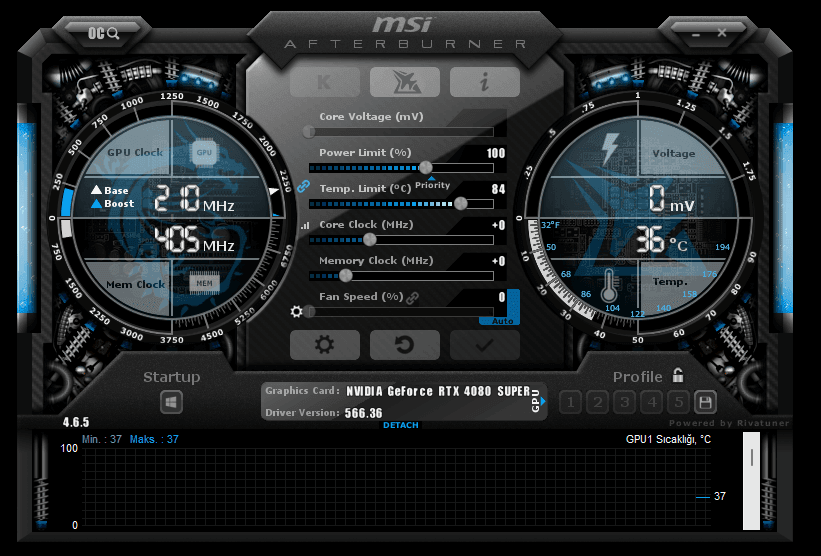Open settings with the gear button

tap(324, 345)
